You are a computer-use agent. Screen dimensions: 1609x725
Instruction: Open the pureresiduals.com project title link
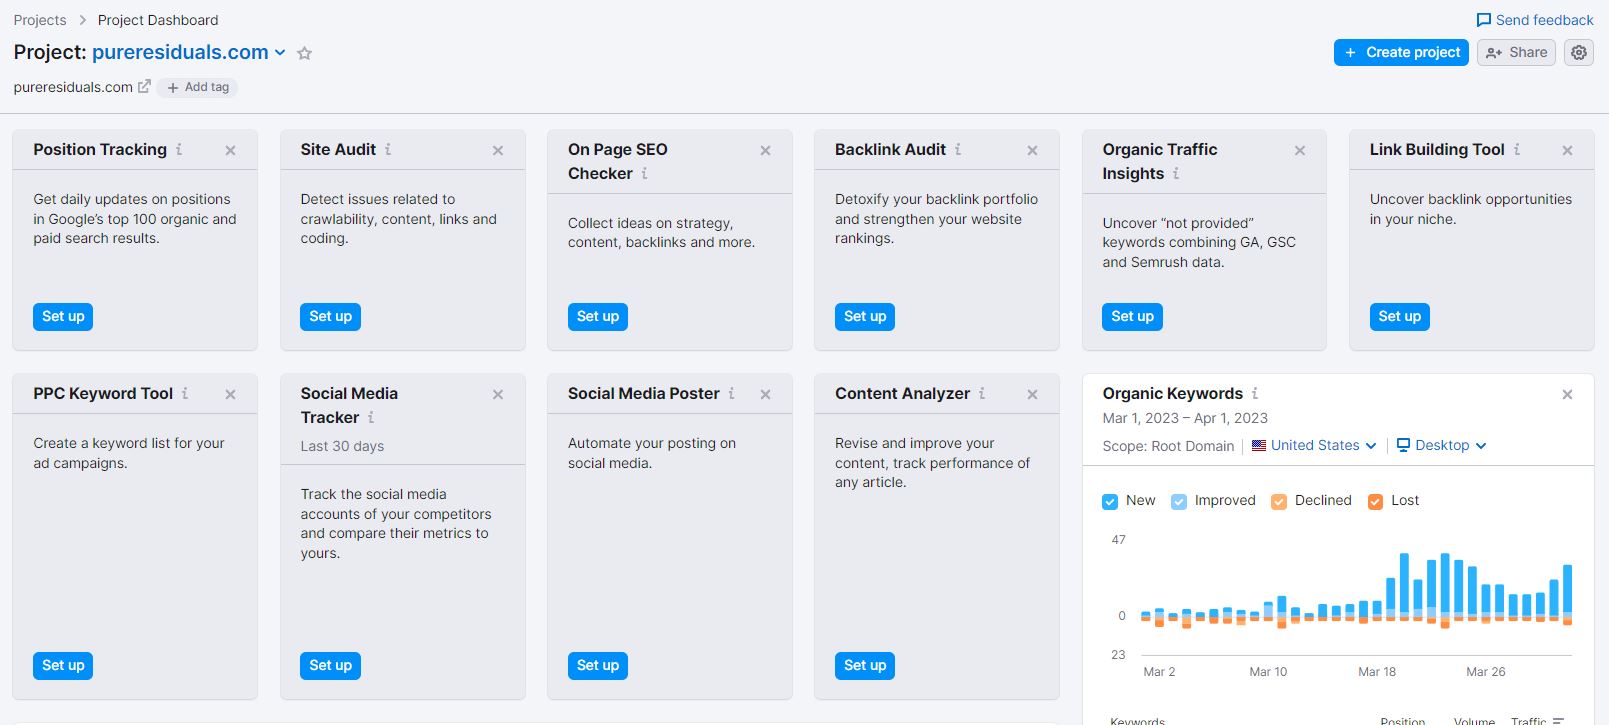(x=180, y=52)
